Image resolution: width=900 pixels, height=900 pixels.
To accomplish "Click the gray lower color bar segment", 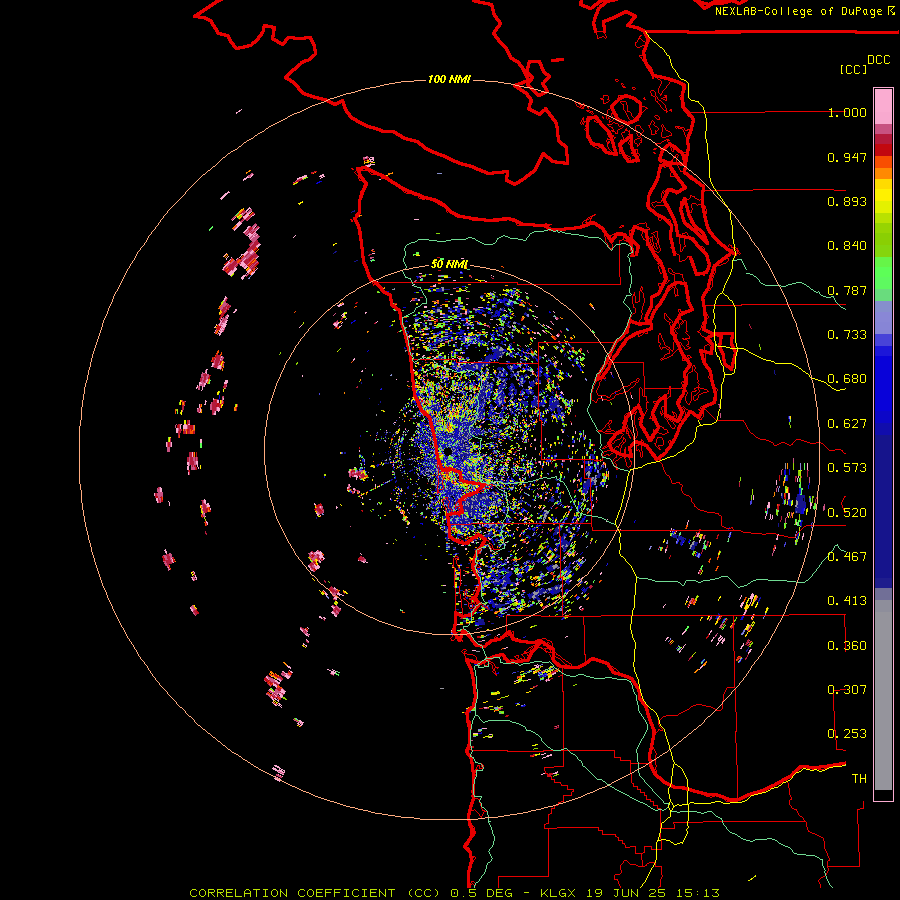I will [883, 695].
